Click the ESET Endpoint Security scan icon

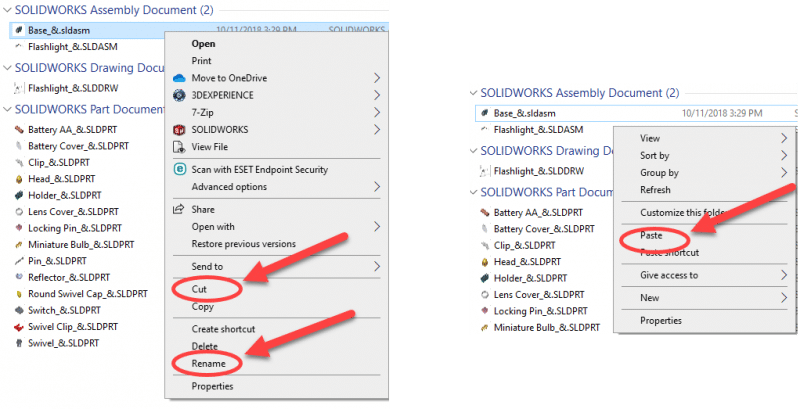click(x=180, y=170)
